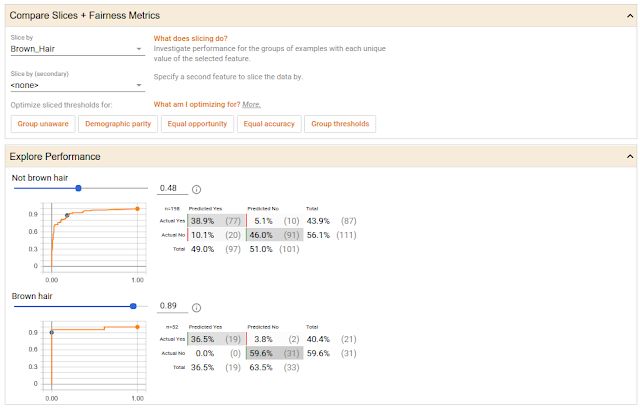Collapse the Compare Slices + Fairness Metrics panel

pyautogui.click(x=628, y=15)
